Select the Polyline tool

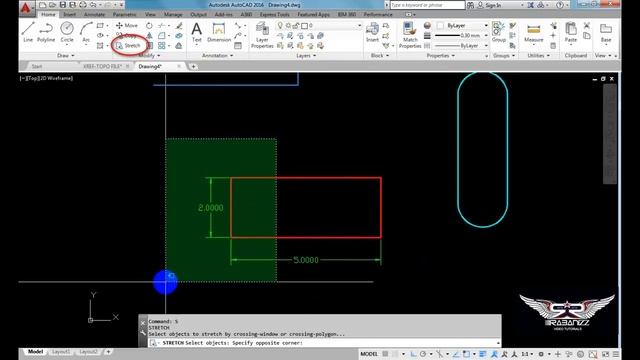46,32
